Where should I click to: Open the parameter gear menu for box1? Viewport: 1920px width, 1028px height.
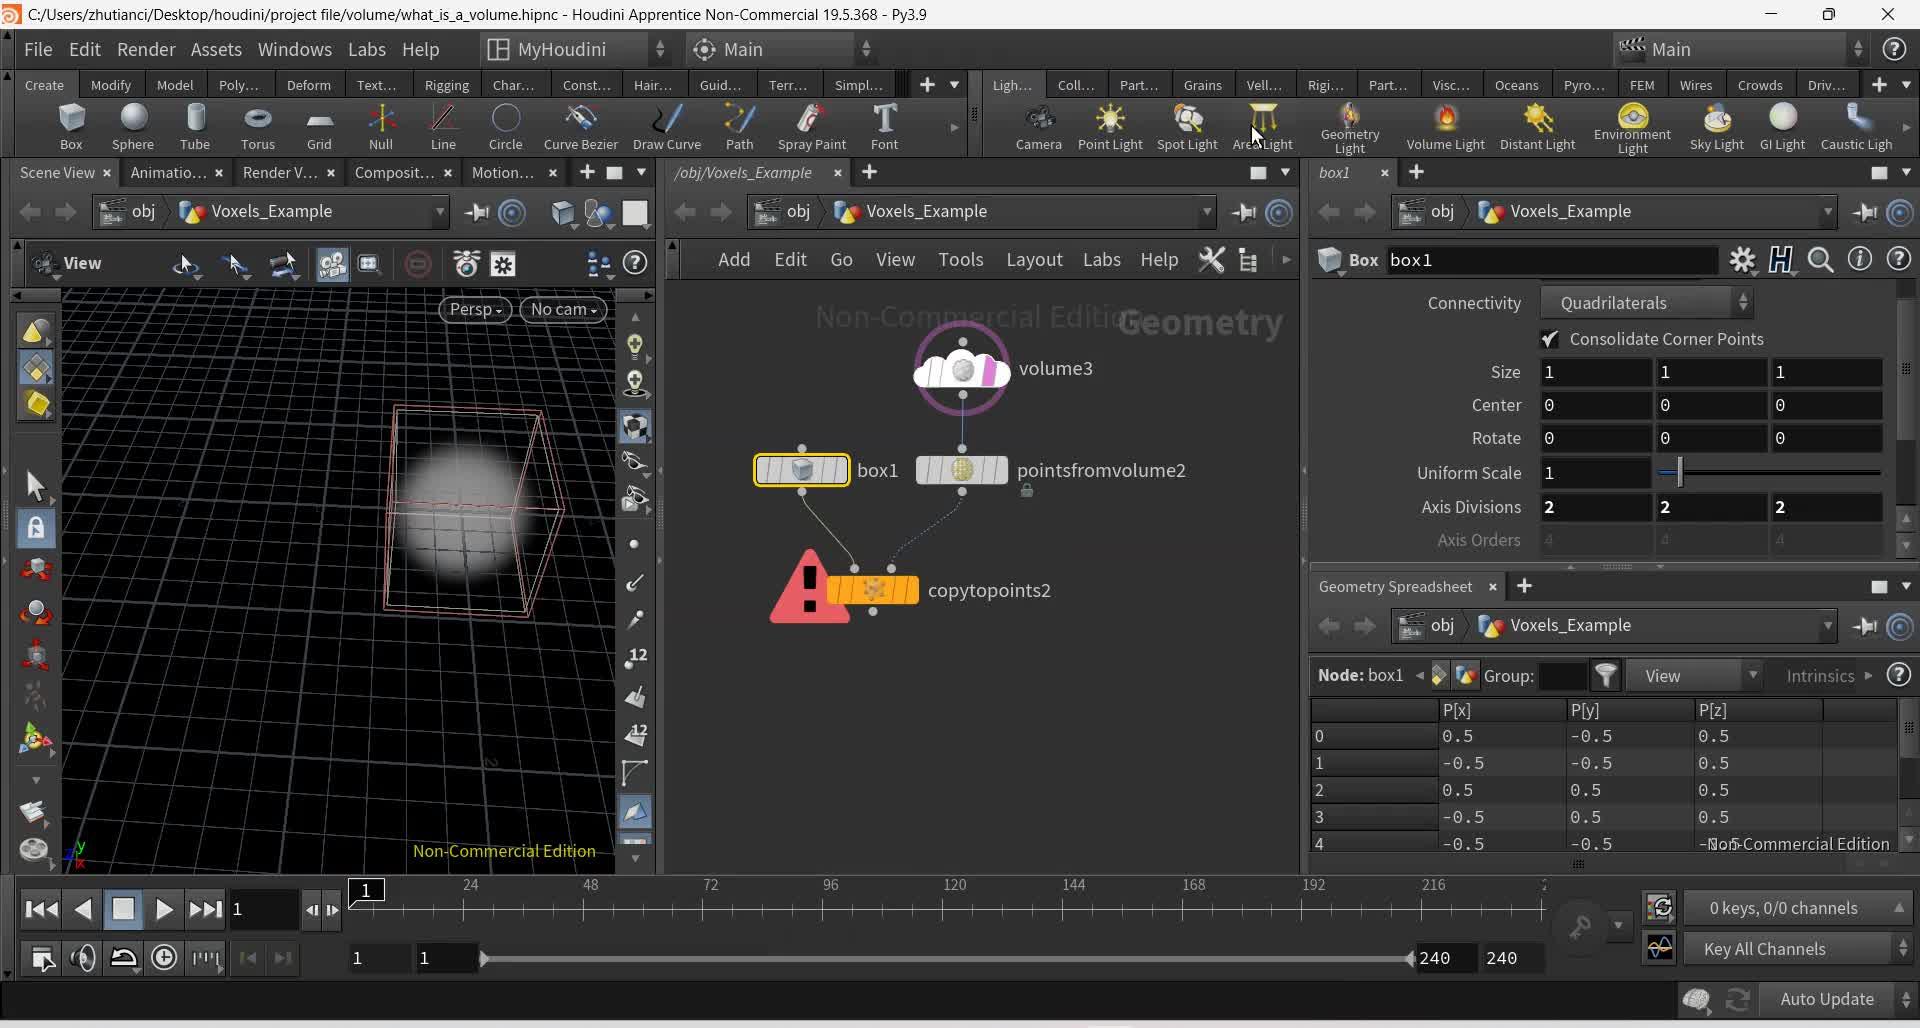[x=1742, y=260]
